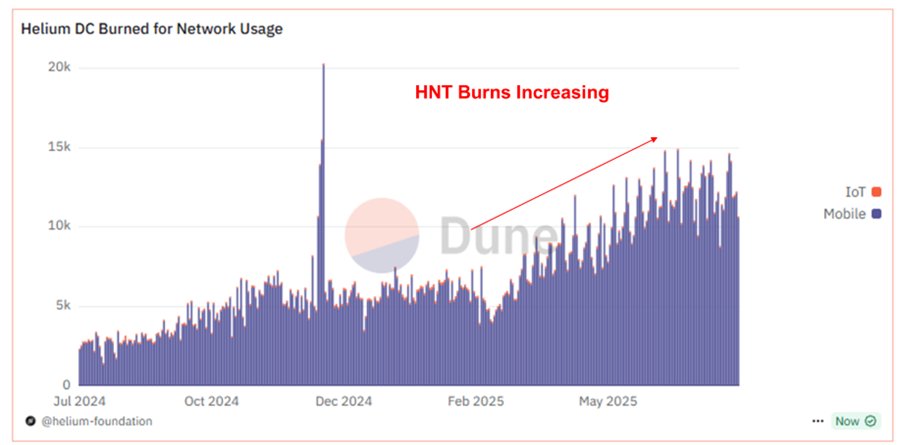
Task: Select the 5k y-axis label
Action: [62, 305]
